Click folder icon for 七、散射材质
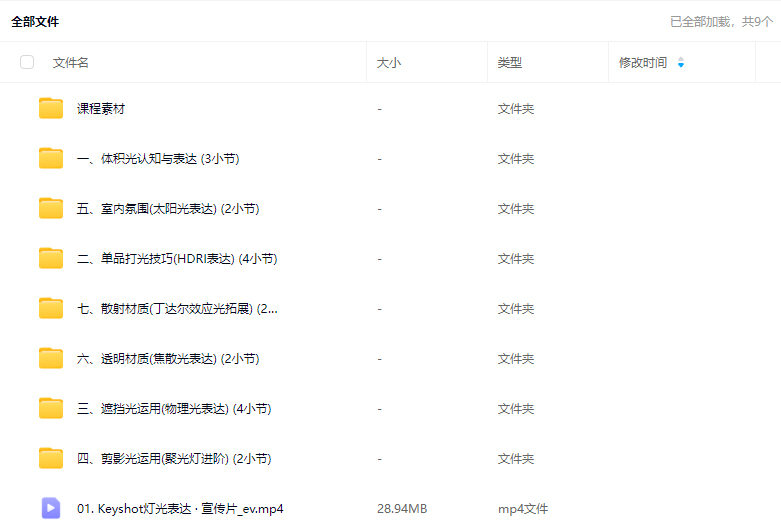The image size is (781, 529). click(51, 308)
